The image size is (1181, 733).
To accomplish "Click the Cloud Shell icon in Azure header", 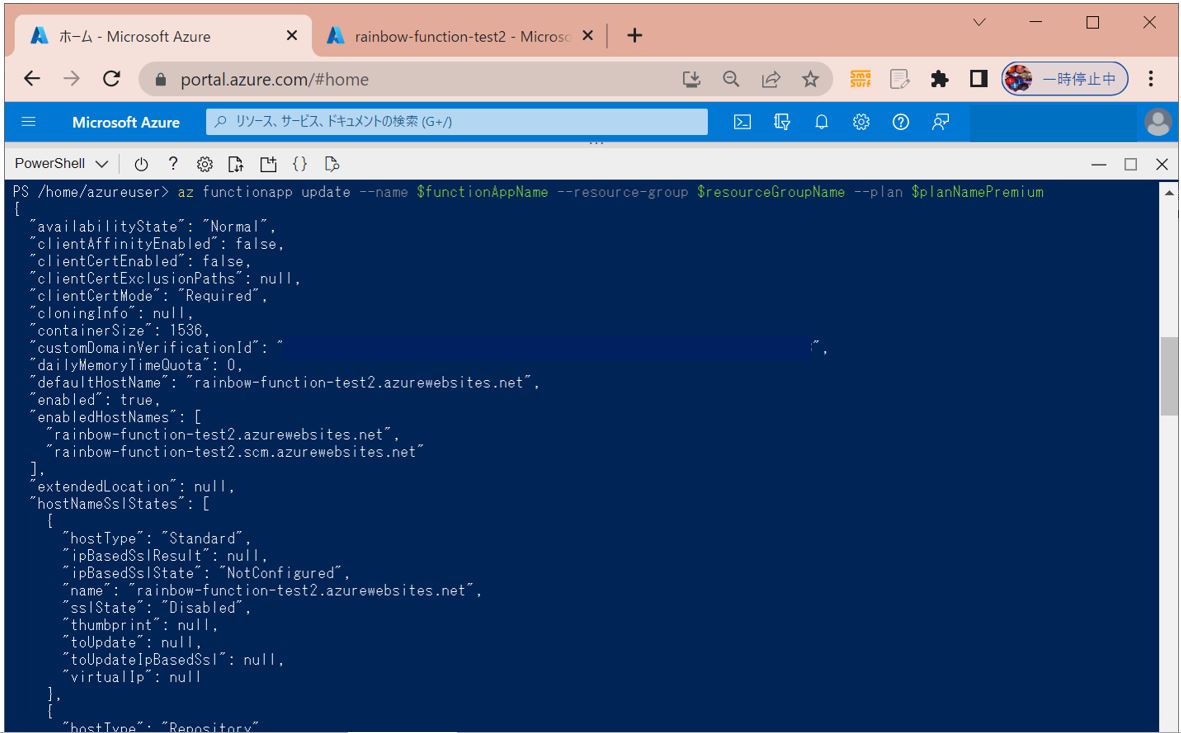I will pyautogui.click(x=742, y=122).
